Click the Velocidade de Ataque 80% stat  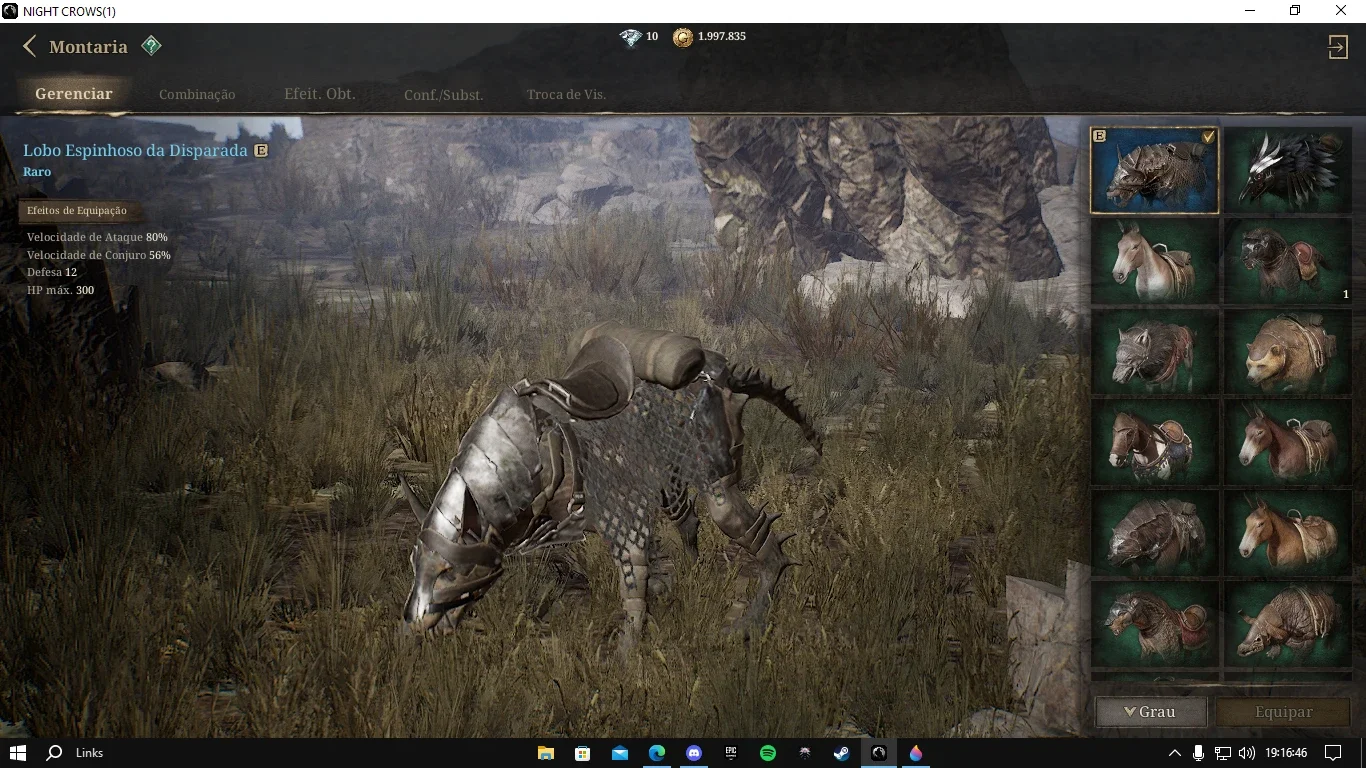click(97, 237)
